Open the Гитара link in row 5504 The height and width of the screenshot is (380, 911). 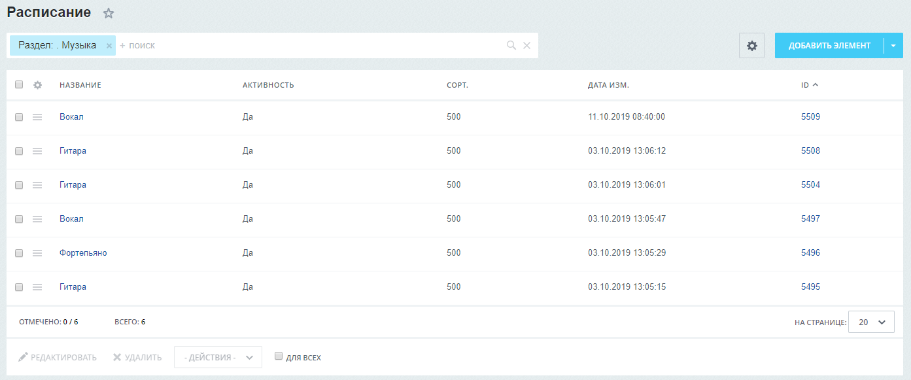pyautogui.click(x=73, y=185)
